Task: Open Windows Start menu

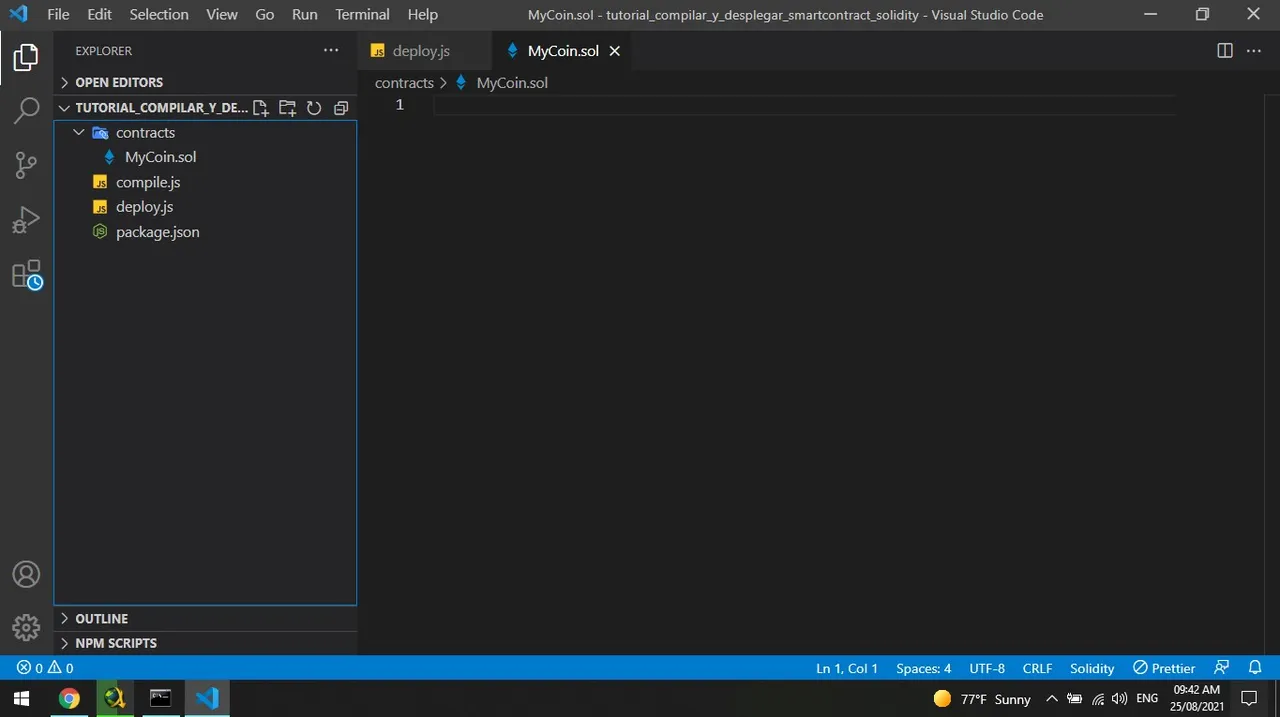Action: (x=22, y=698)
